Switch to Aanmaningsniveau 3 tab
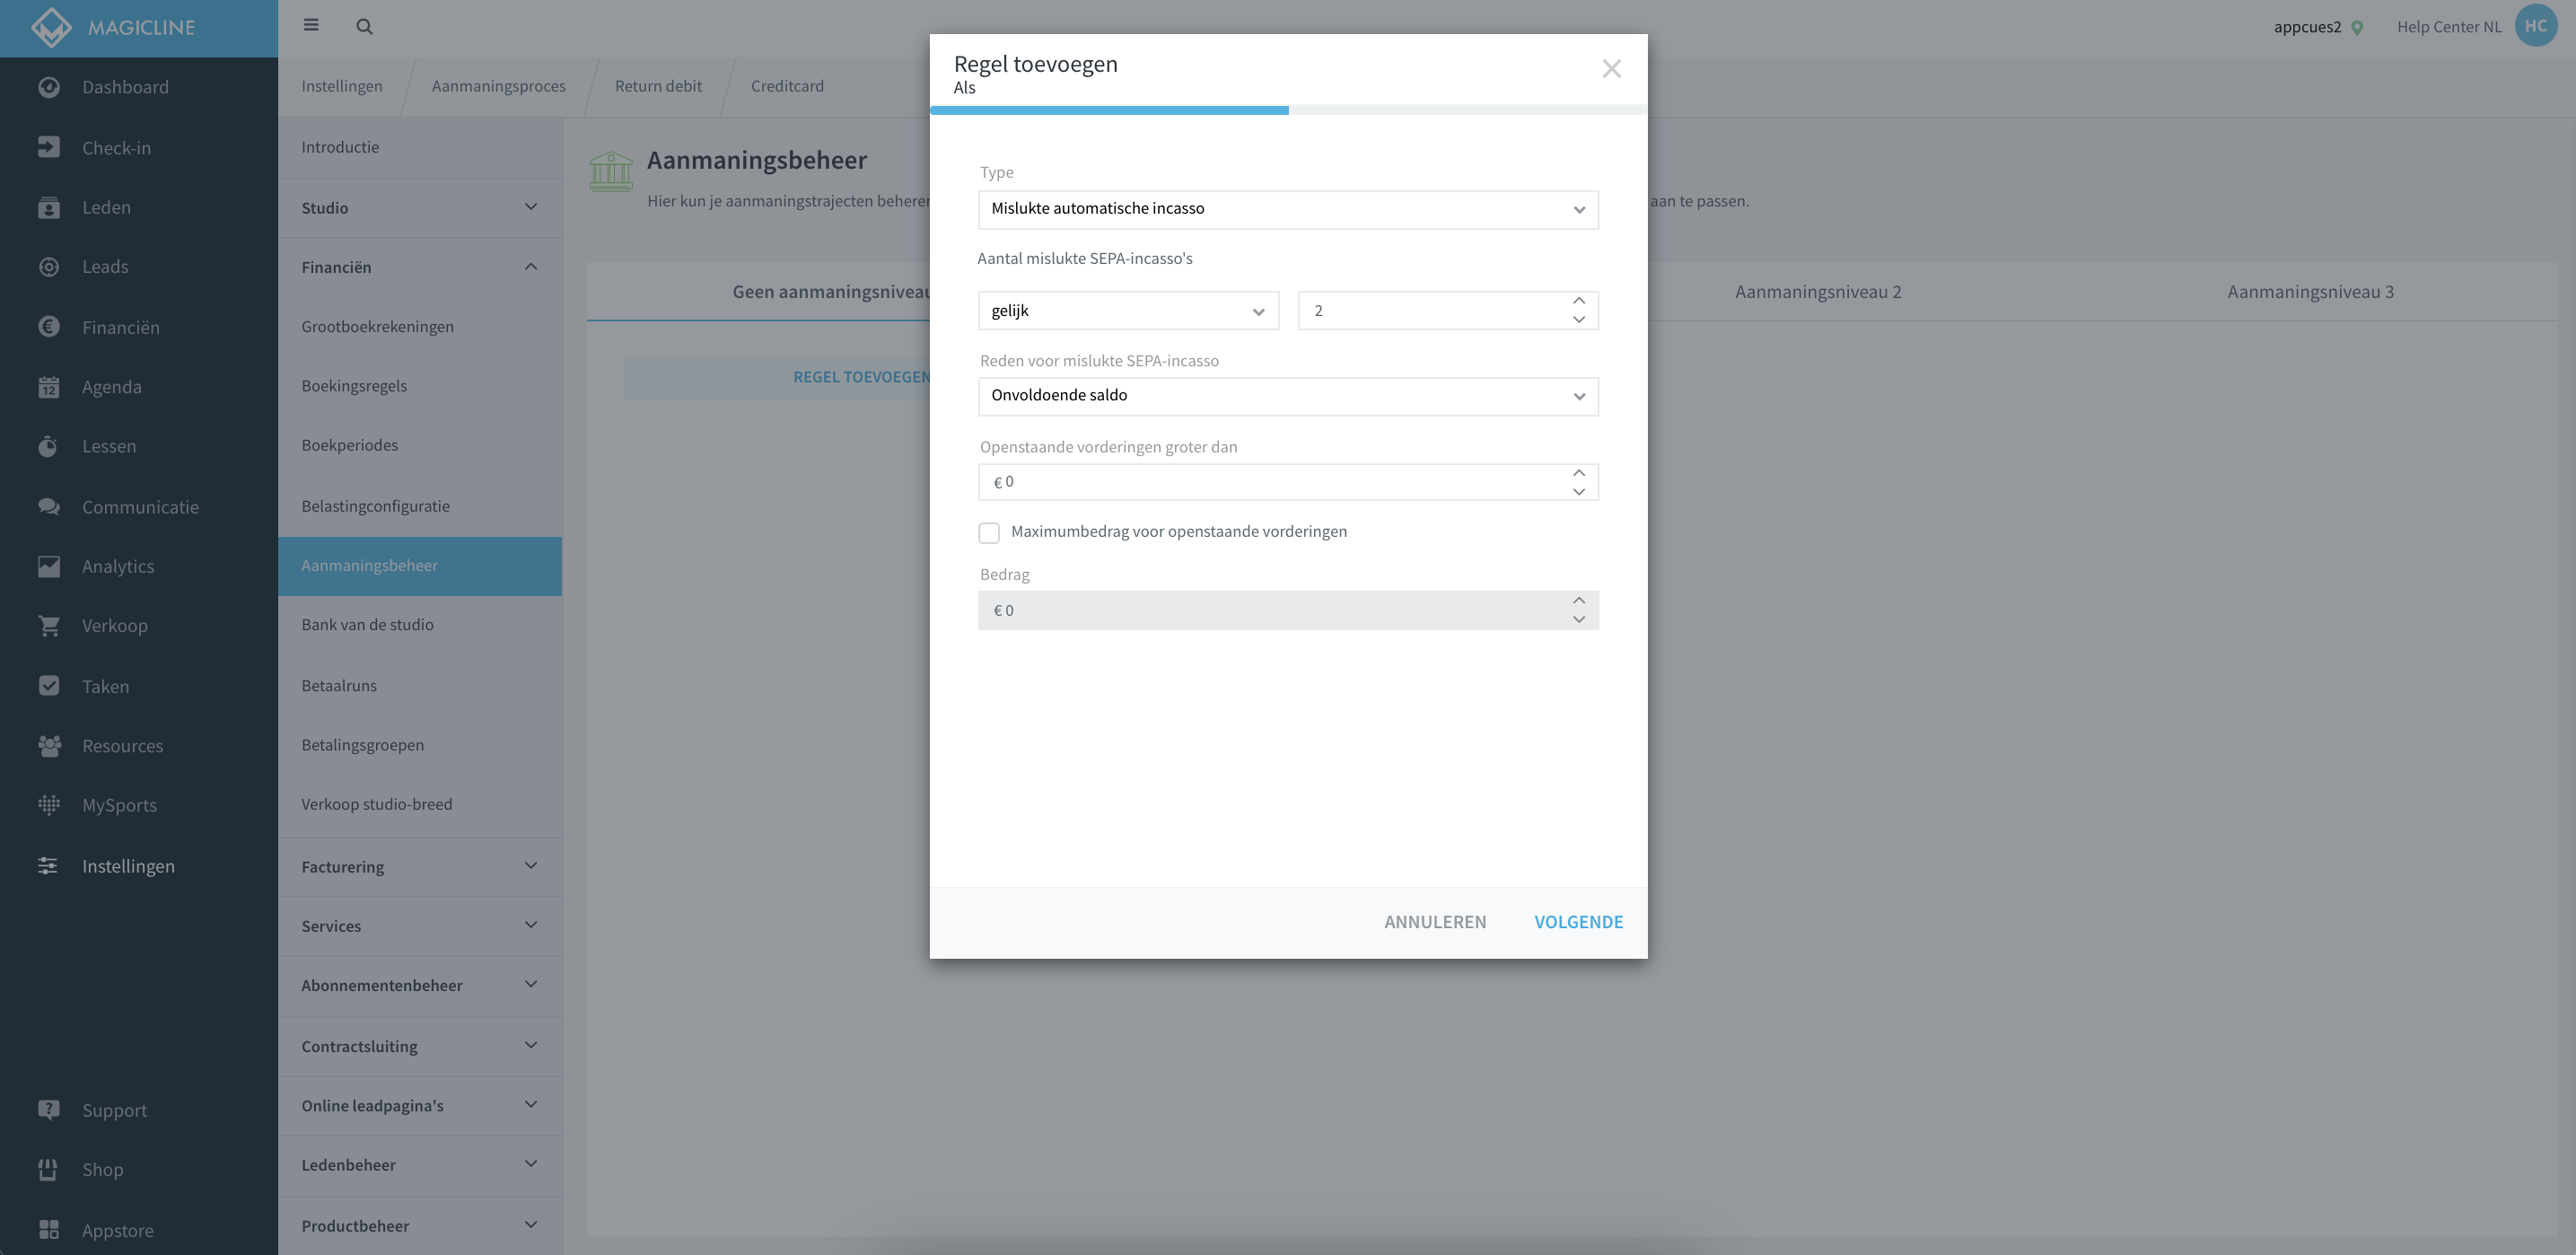 click(2310, 292)
